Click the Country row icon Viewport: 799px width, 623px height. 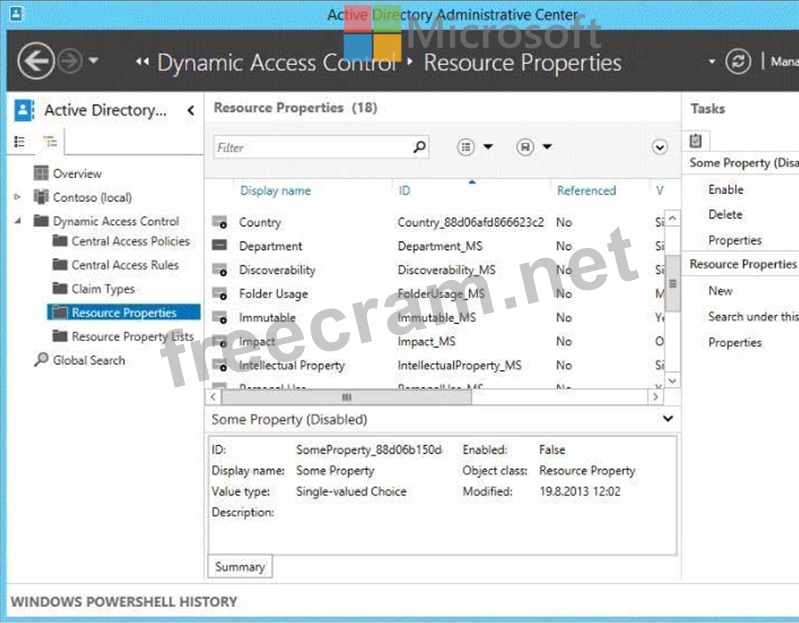pyautogui.click(x=220, y=222)
